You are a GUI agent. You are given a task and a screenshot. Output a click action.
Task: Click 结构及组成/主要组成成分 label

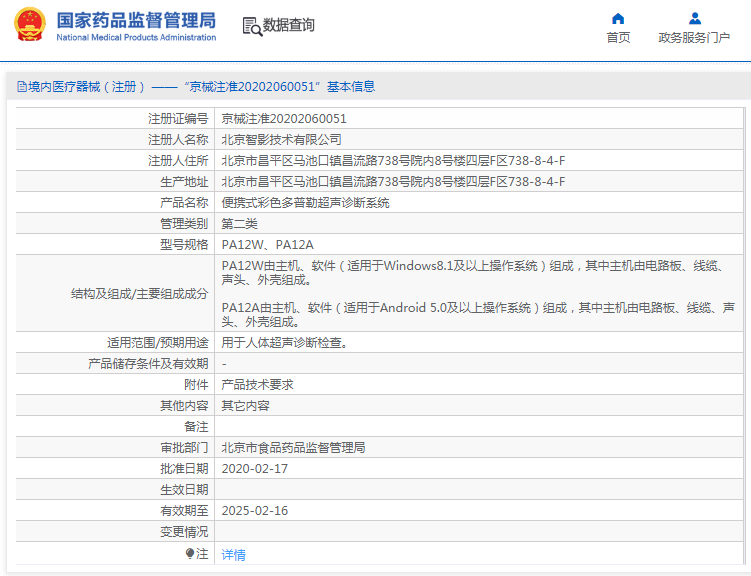139,294
